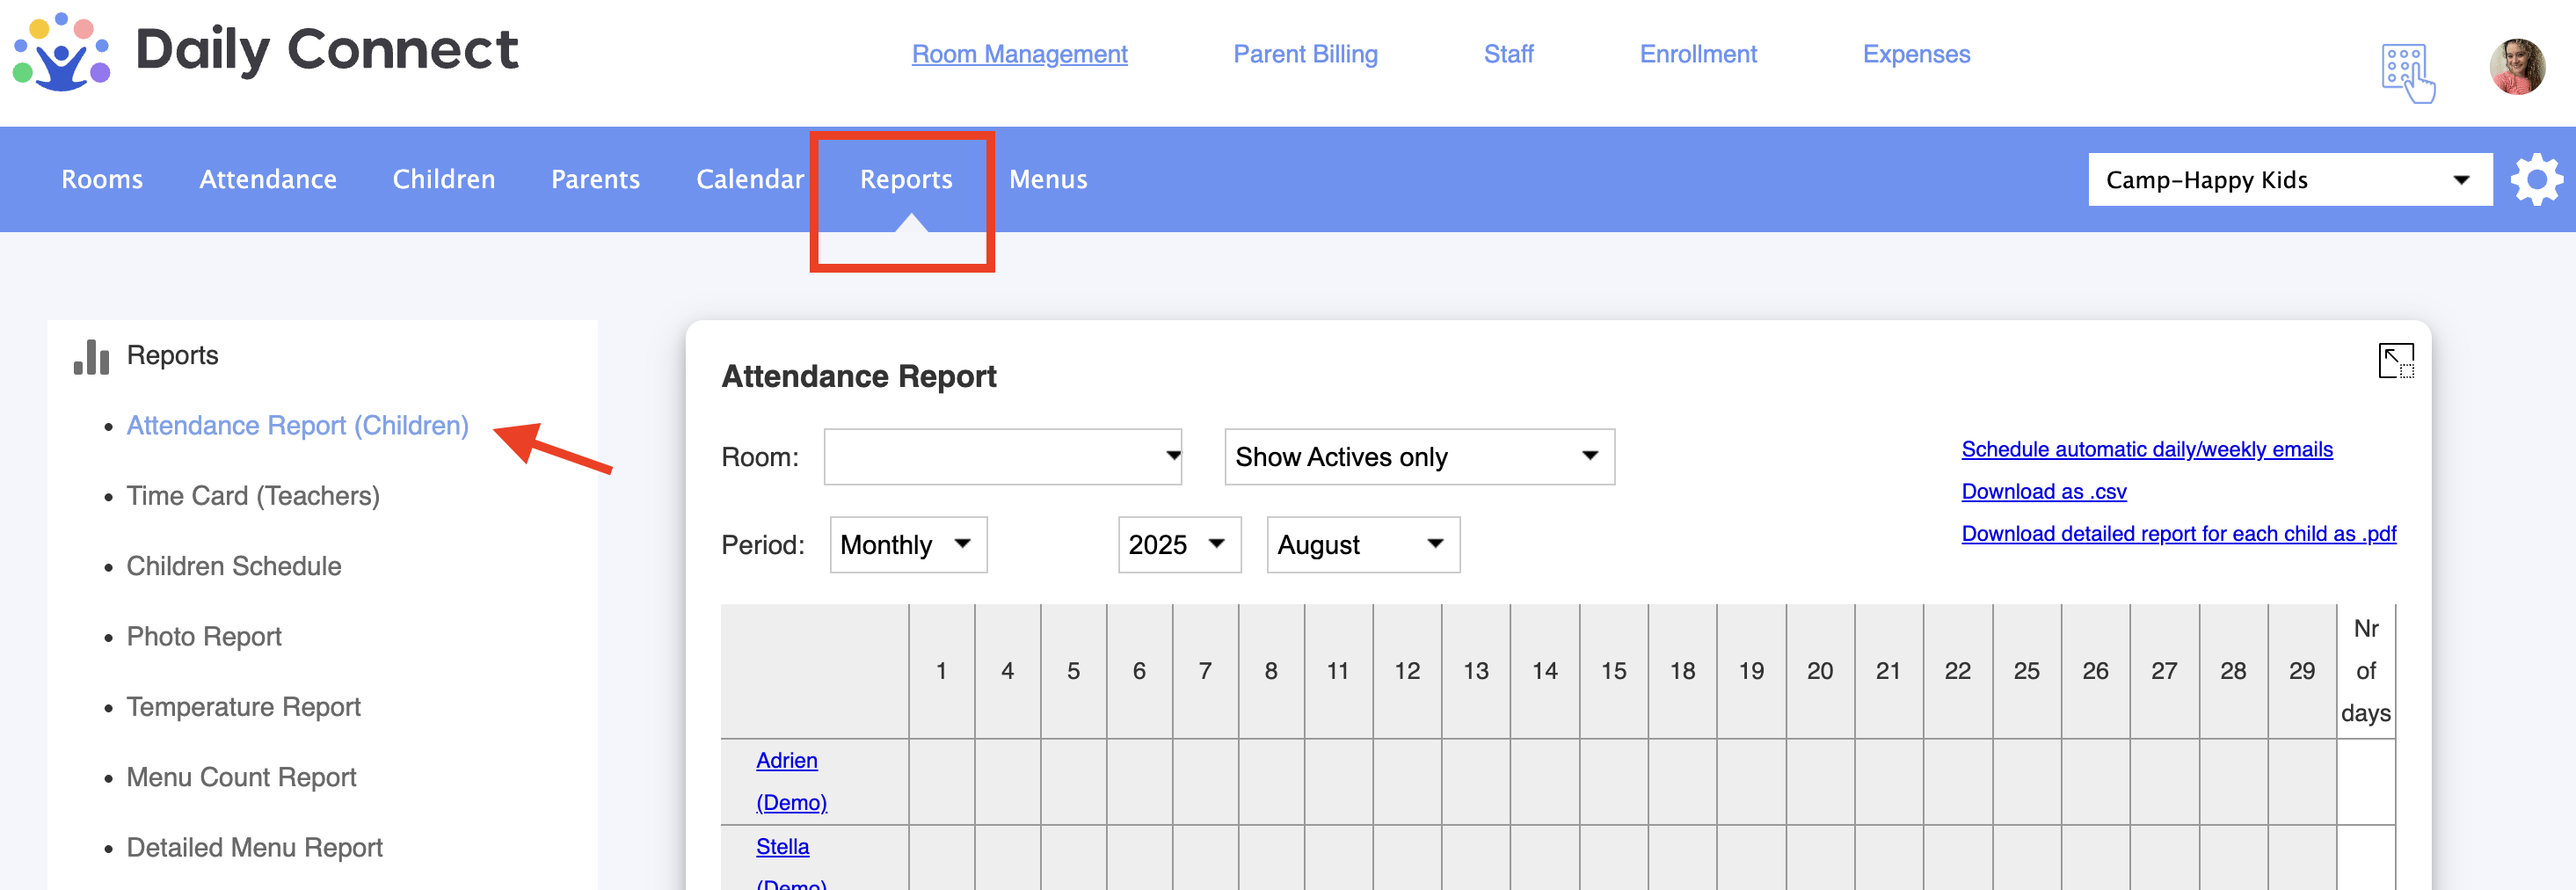Open the sign-in kiosk keypad icon
Screen dimensions: 2576x890
point(2408,72)
